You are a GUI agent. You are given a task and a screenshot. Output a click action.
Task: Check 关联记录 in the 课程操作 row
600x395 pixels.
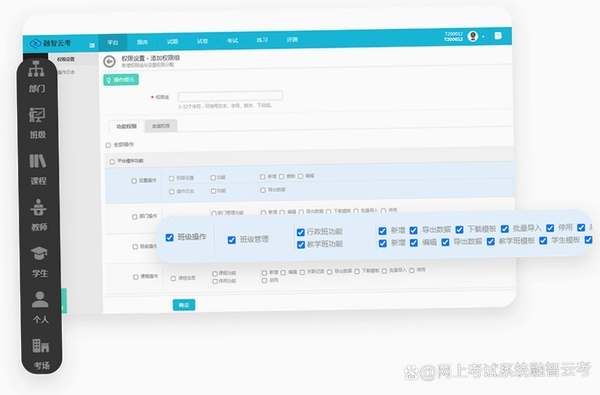click(302, 272)
